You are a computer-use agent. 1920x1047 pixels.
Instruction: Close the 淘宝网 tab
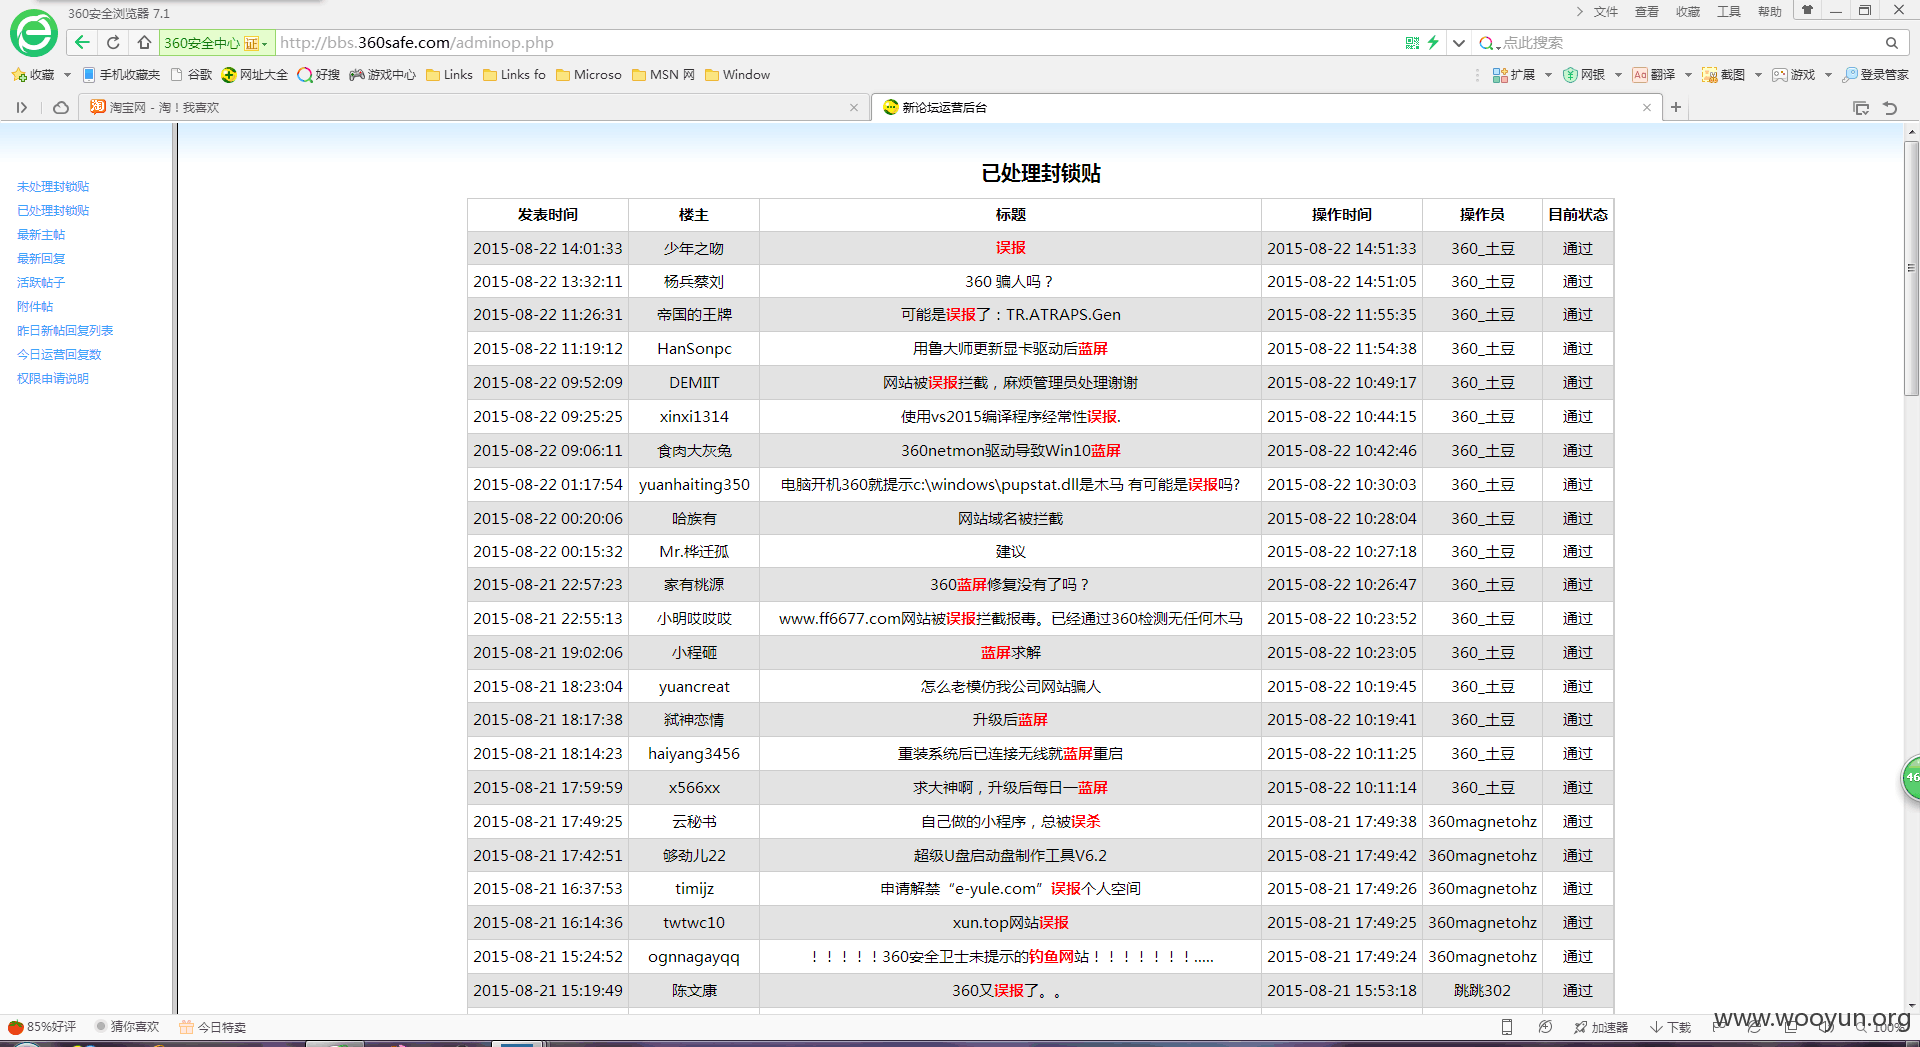click(854, 107)
